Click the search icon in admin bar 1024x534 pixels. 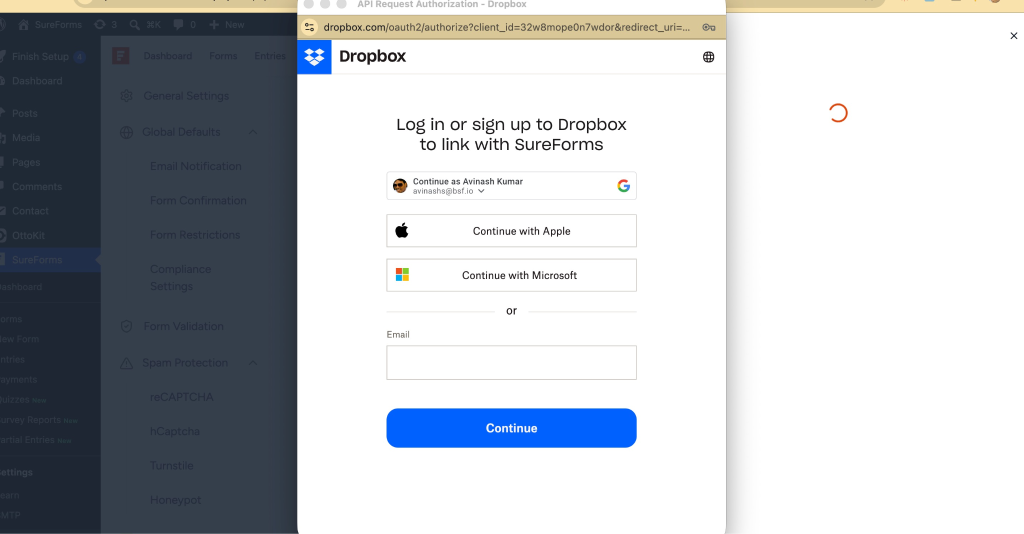(x=135, y=25)
